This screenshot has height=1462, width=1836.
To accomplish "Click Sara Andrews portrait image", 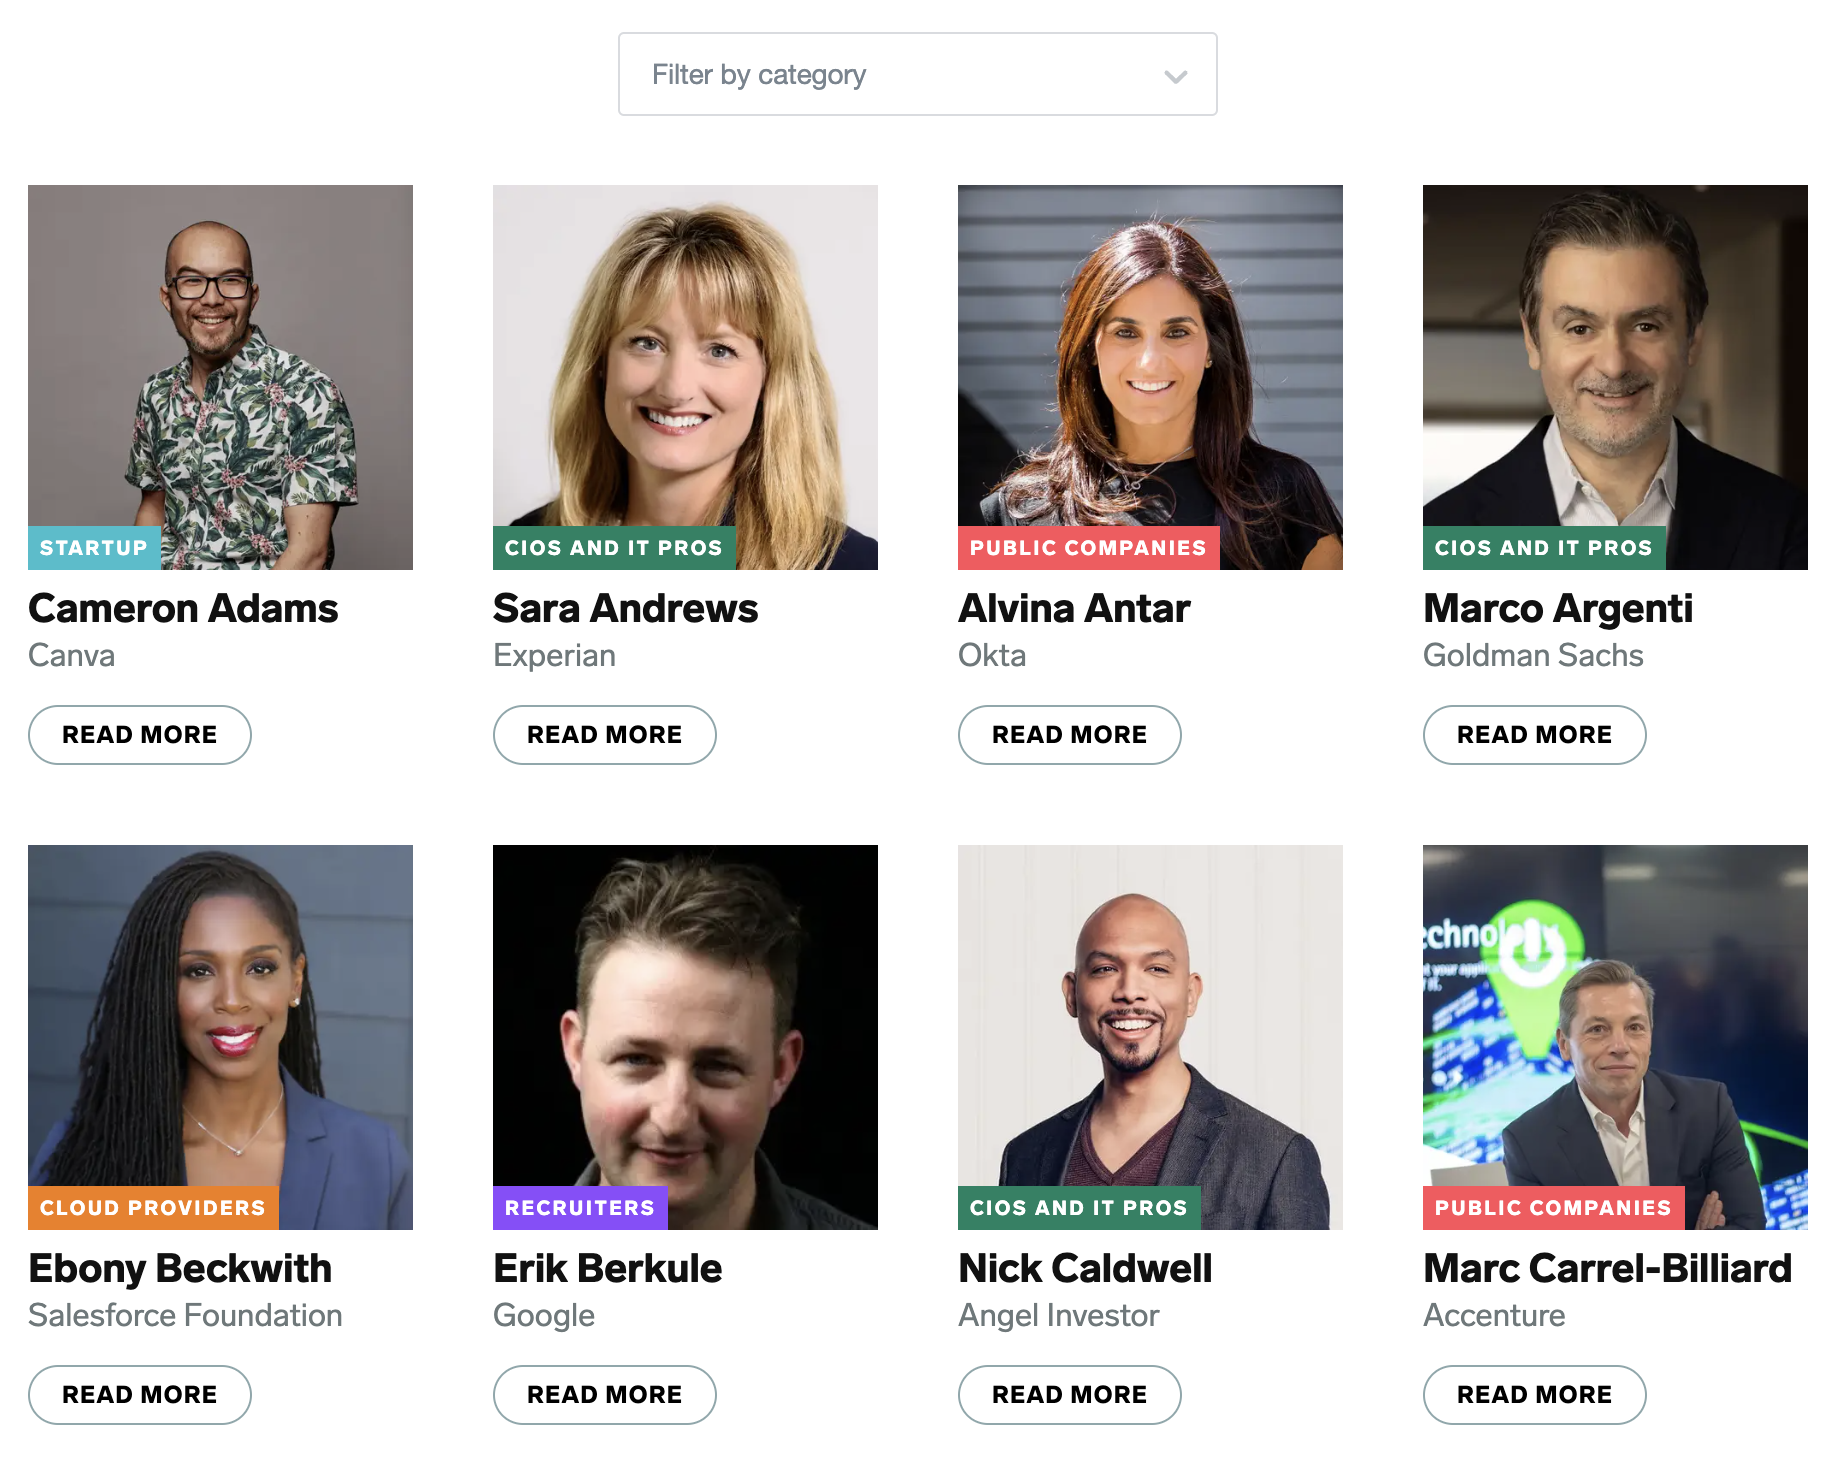I will (685, 377).
